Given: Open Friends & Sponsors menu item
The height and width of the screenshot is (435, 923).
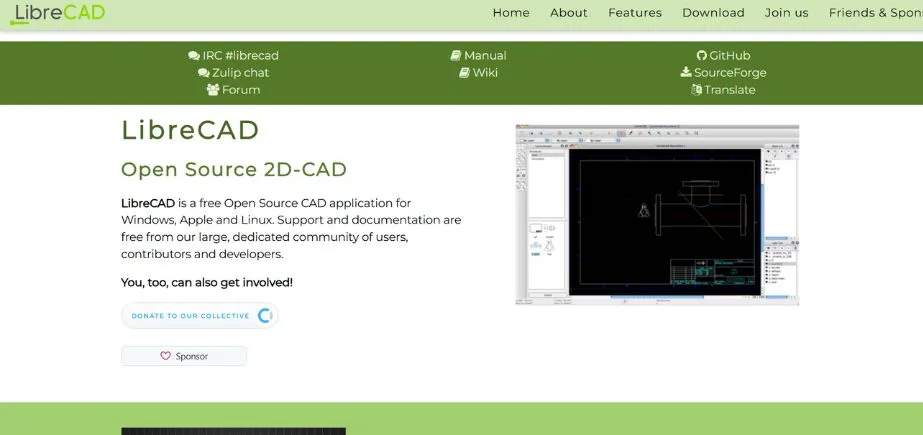Looking at the screenshot, I should tap(876, 13).
